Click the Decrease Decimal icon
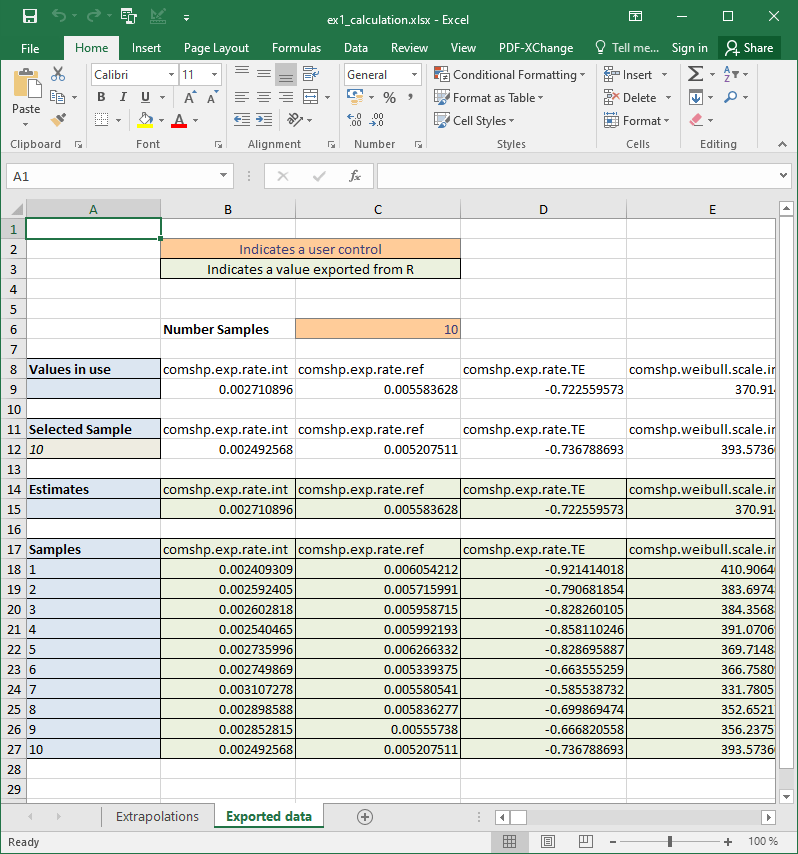 [376, 120]
